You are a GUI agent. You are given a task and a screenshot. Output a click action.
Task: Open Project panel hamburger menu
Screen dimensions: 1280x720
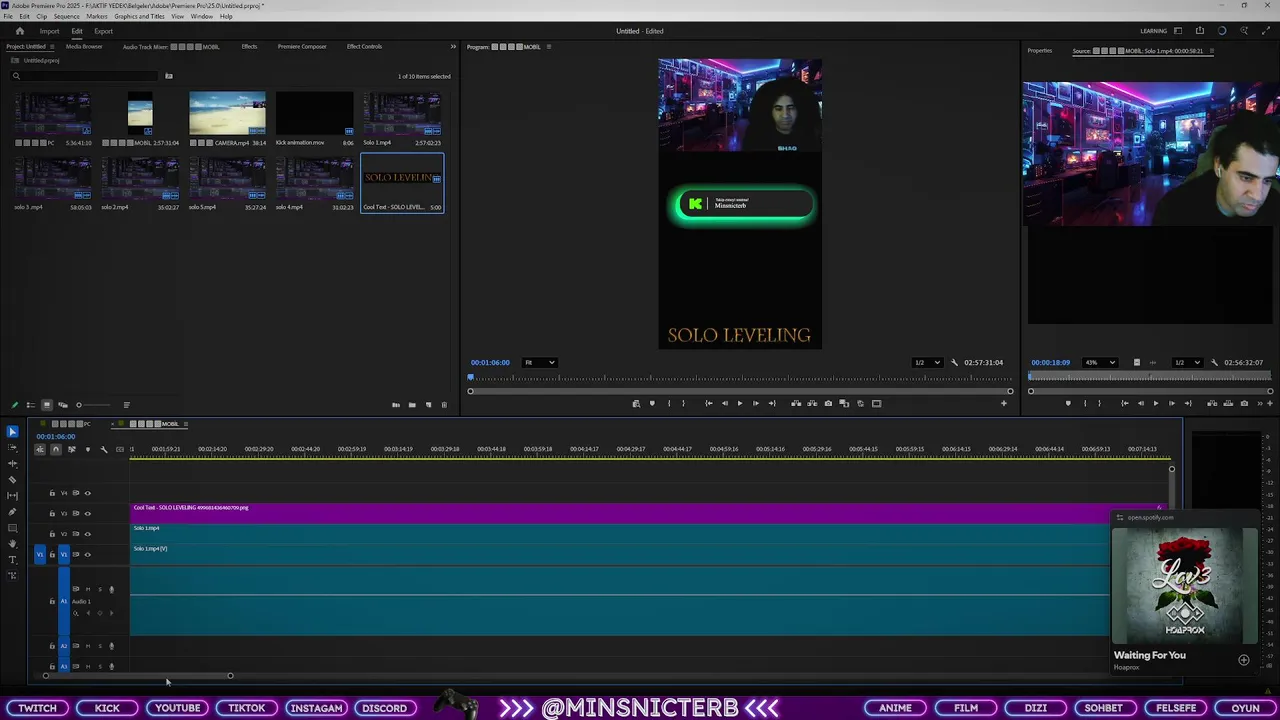point(53,46)
